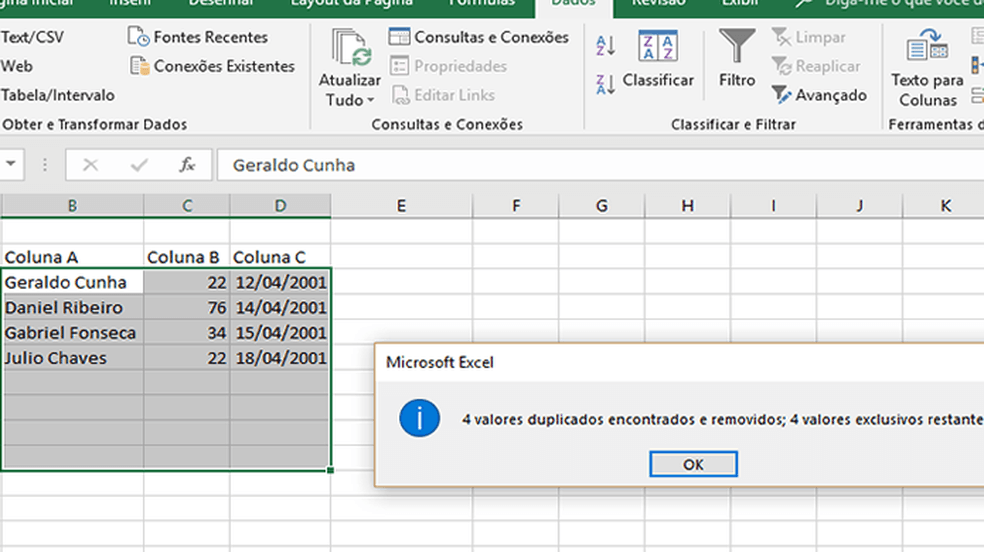This screenshot has height=552, width=984.
Task: Expand the Atualizar Tudo dropdown arrow
Action: pos(370,100)
